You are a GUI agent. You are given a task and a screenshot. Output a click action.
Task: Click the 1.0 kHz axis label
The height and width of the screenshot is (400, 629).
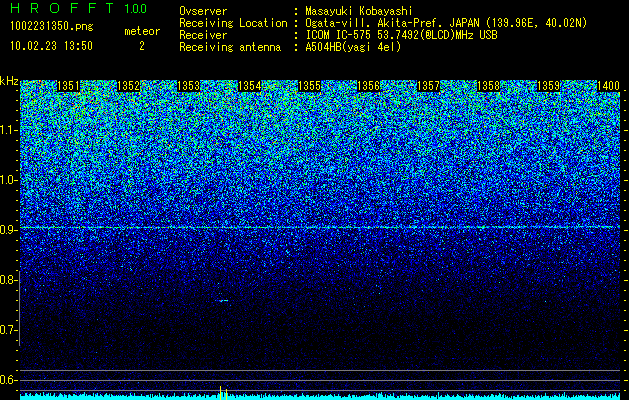(9, 180)
